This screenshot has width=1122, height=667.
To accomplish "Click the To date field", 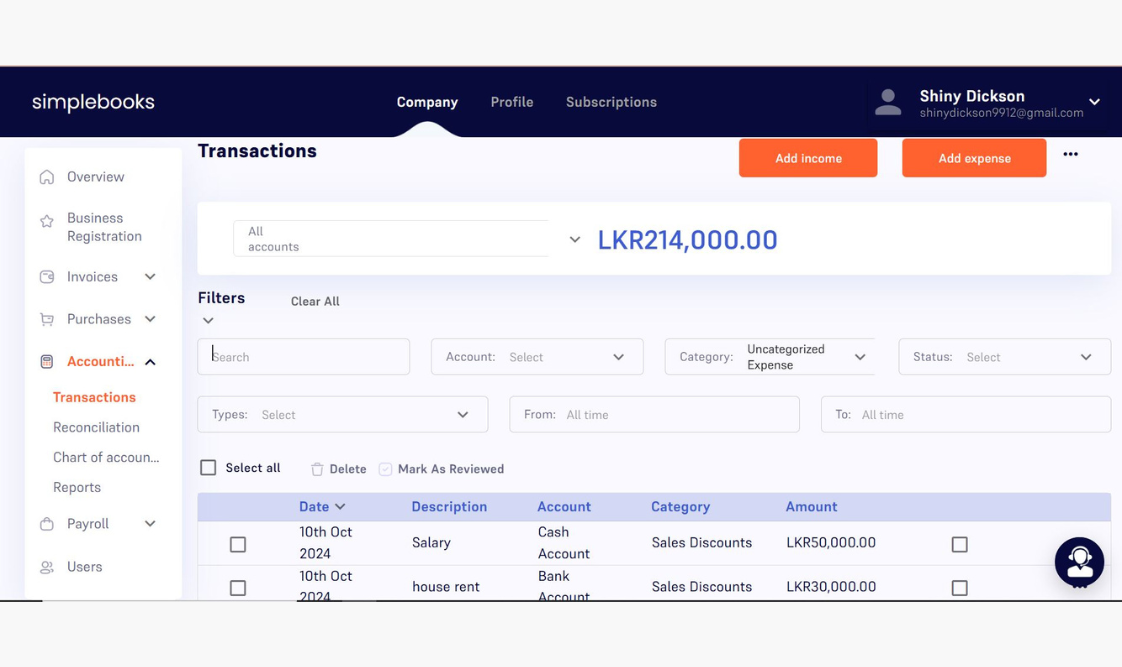I will pos(966,414).
